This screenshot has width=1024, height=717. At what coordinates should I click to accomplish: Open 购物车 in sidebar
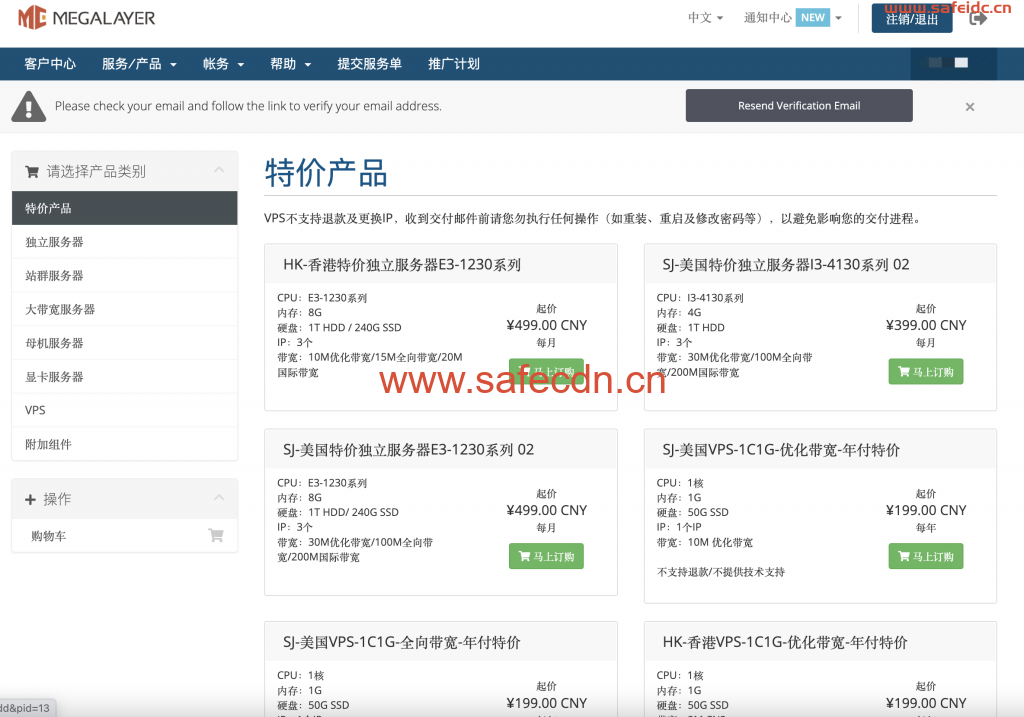(x=125, y=536)
